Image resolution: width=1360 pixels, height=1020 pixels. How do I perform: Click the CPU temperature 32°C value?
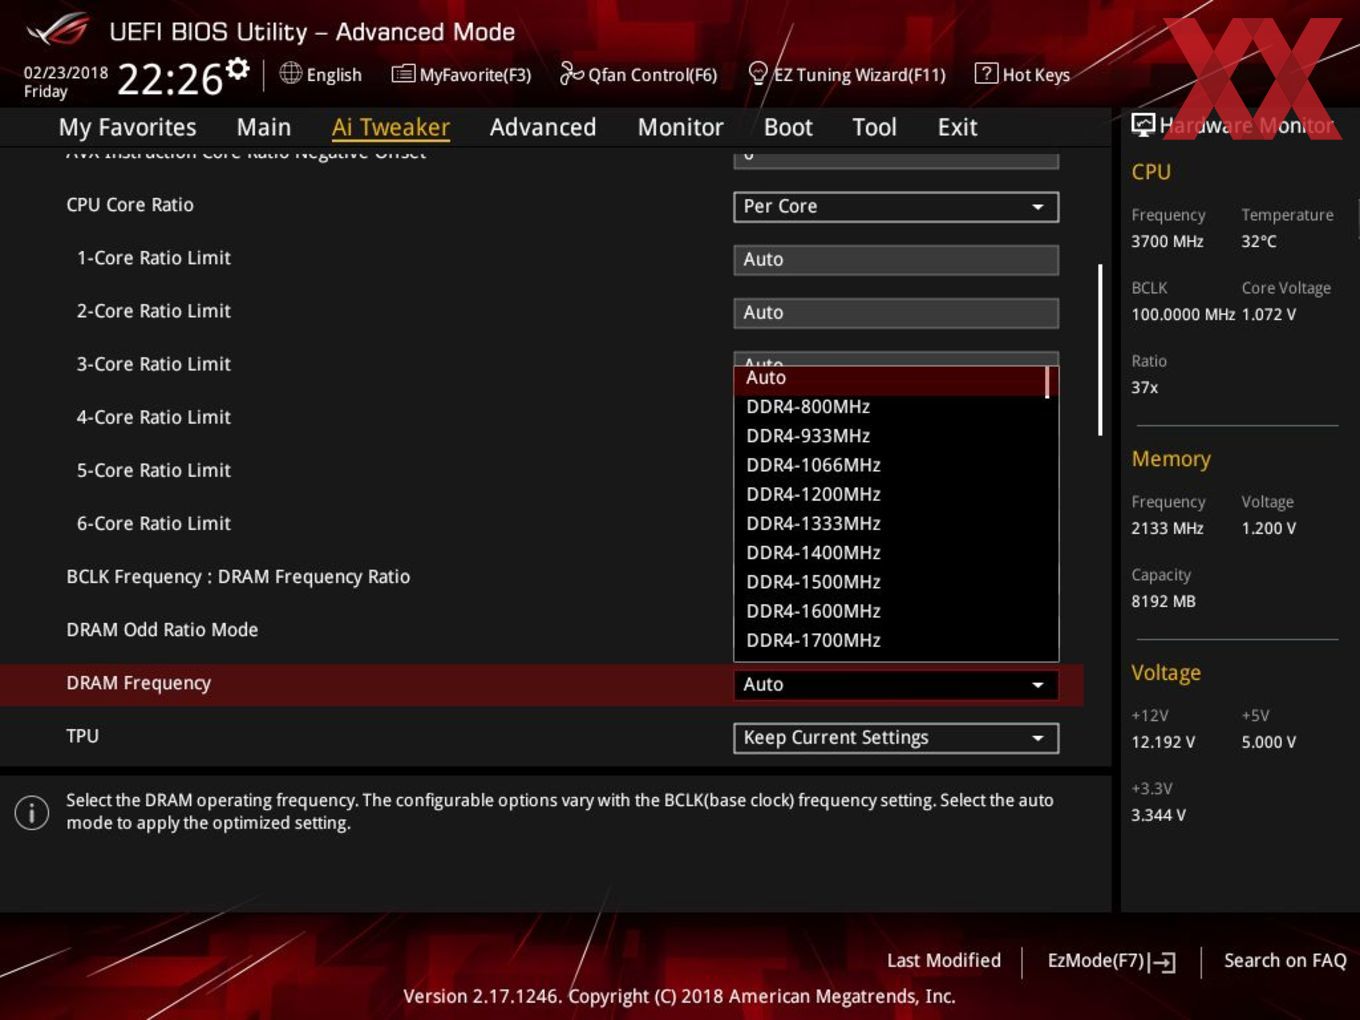click(x=1259, y=241)
